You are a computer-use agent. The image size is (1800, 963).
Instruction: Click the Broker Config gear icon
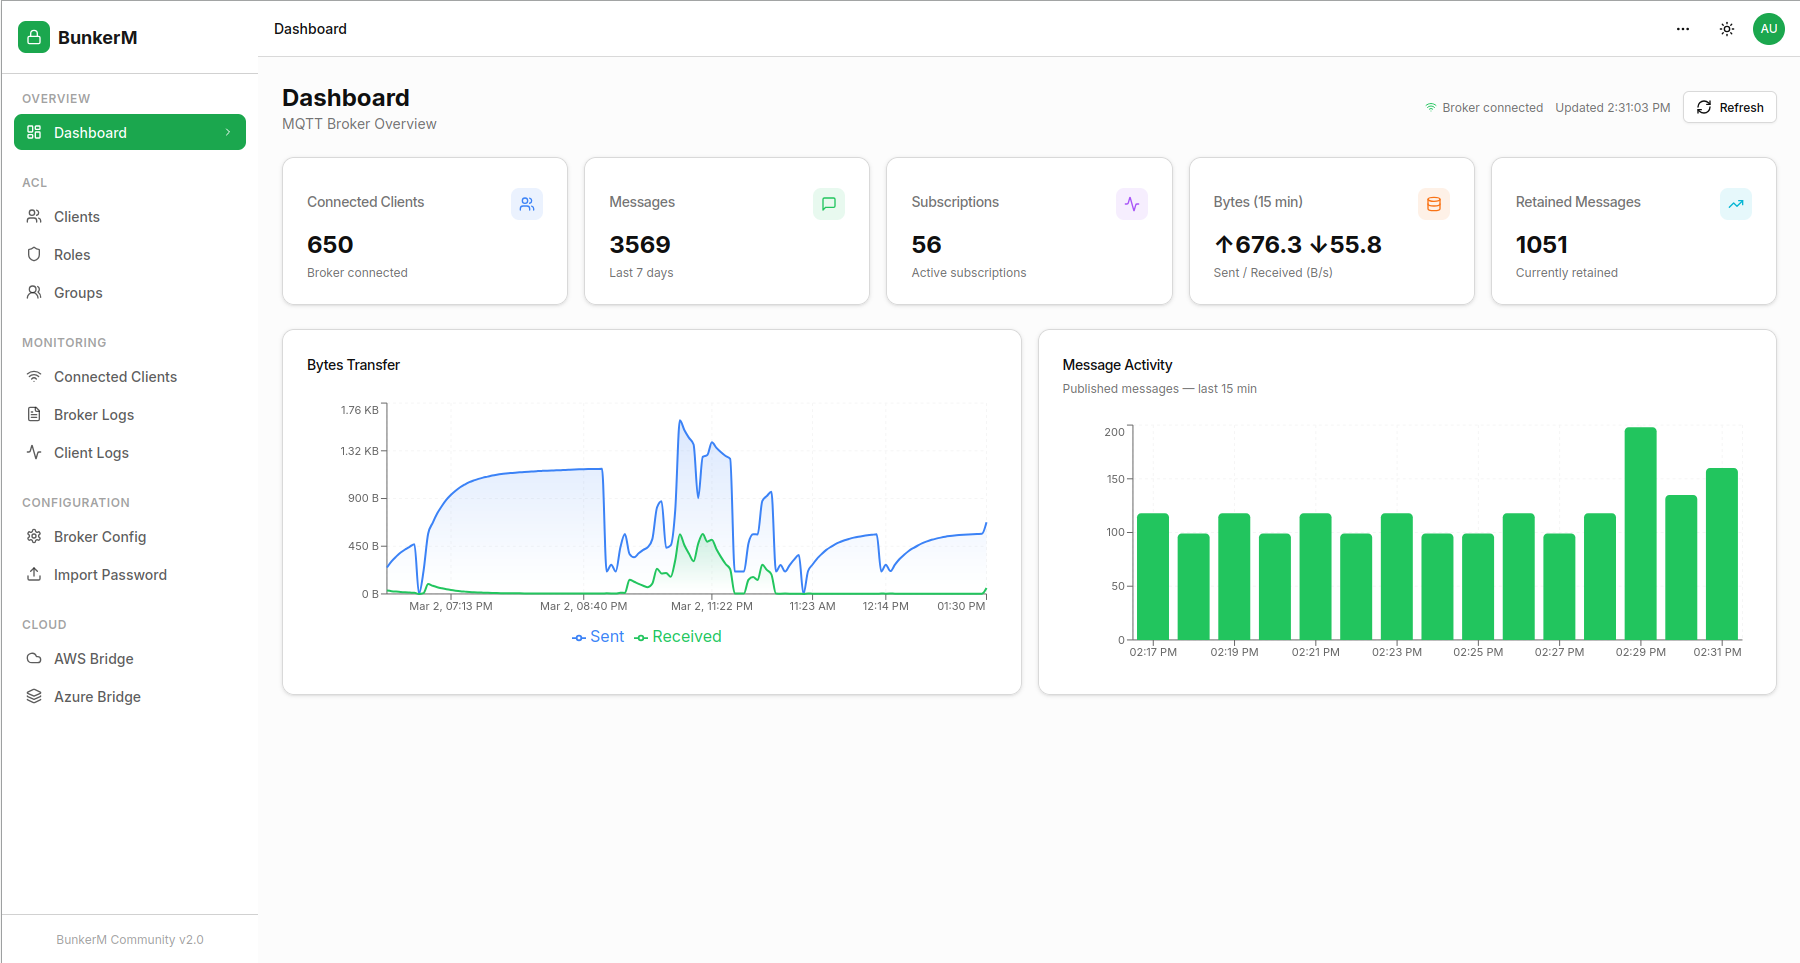pyautogui.click(x=34, y=536)
